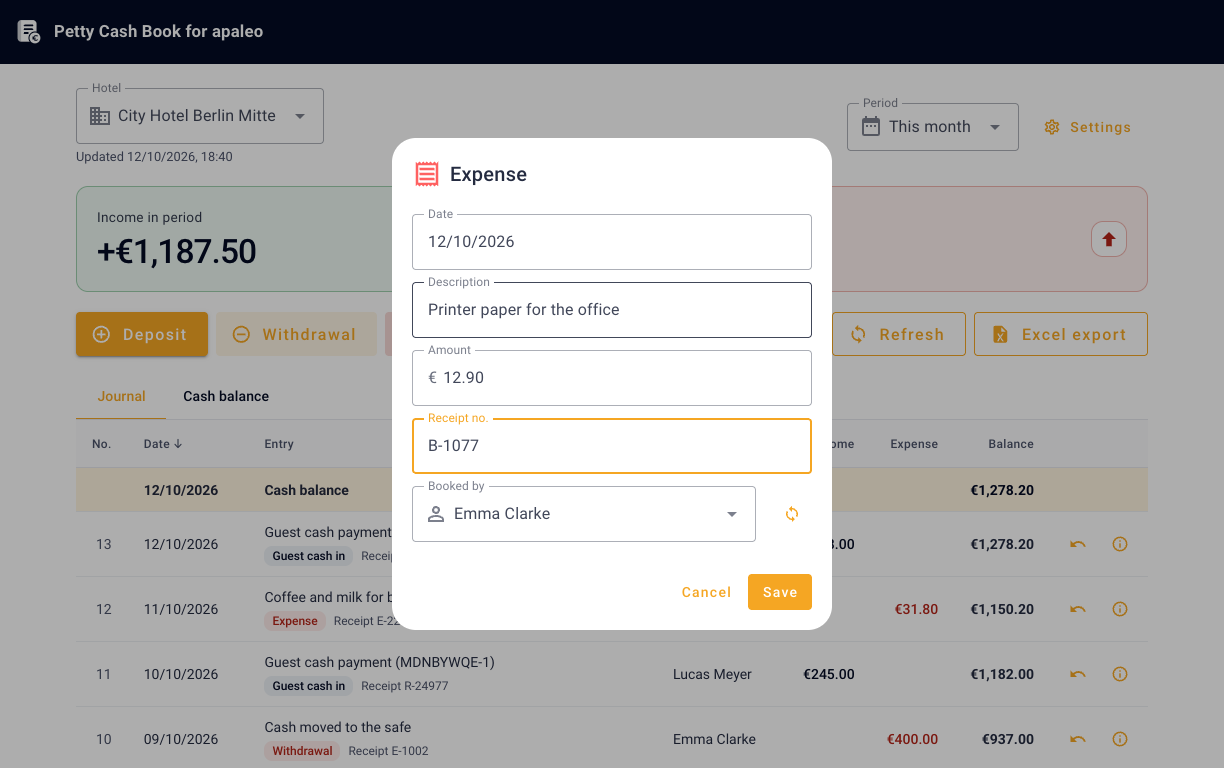
Task: Show info for journal entry 12
Action: [1120, 609]
